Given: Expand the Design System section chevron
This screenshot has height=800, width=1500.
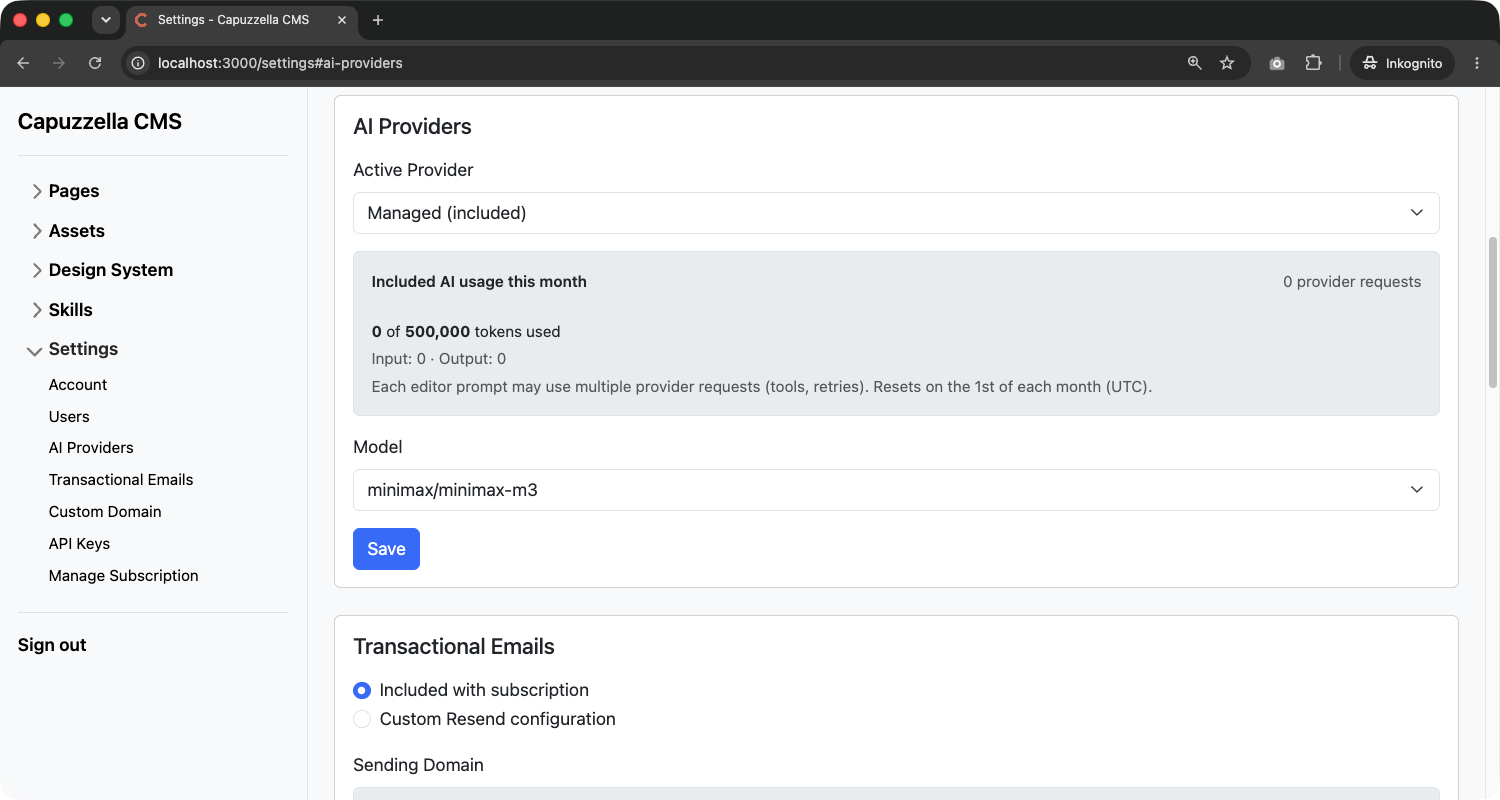Looking at the screenshot, I should click(x=37, y=270).
